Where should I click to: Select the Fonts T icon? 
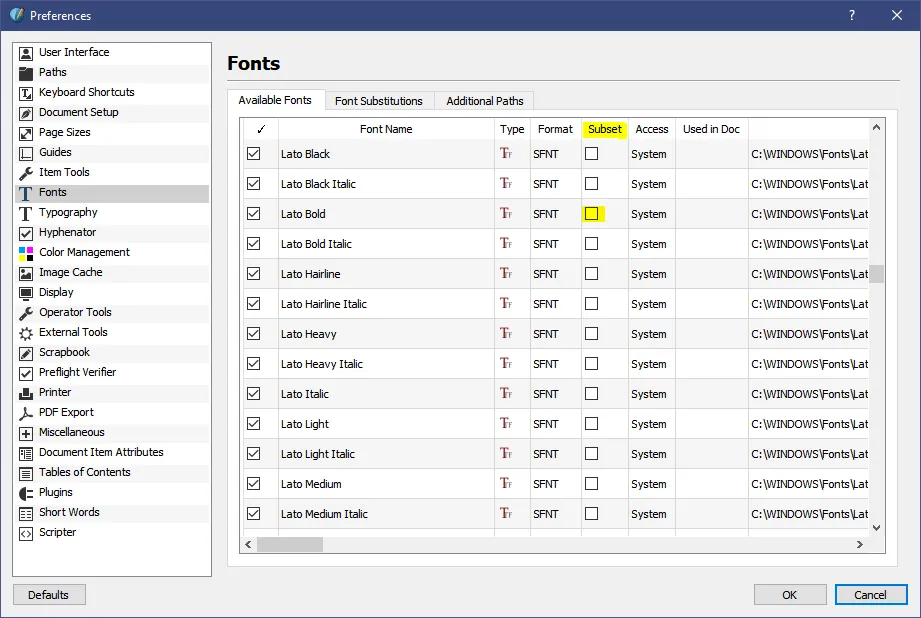(26, 193)
